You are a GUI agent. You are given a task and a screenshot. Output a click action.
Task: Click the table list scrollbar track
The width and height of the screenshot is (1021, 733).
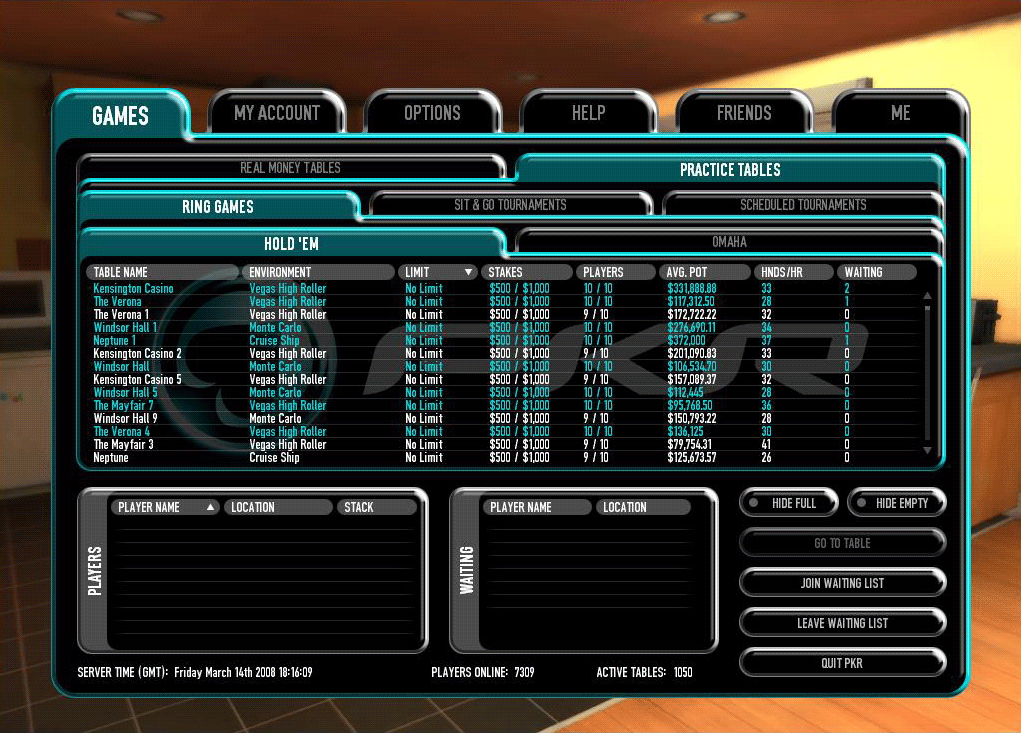click(927, 373)
